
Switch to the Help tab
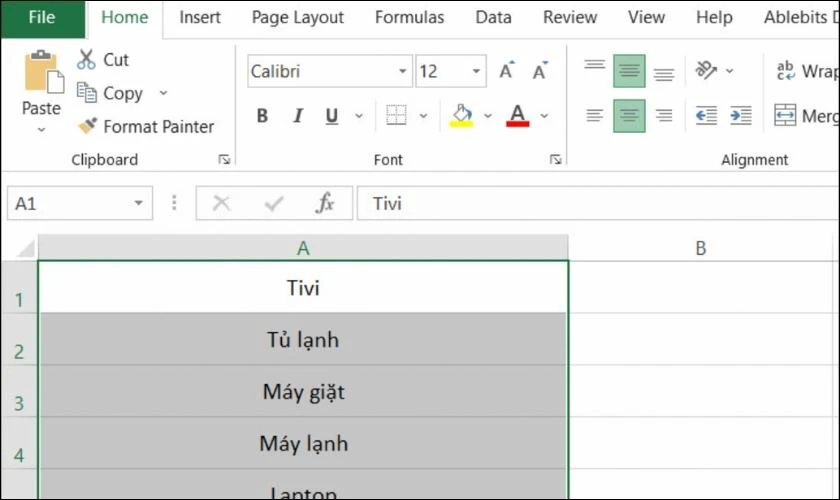(714, 17)
